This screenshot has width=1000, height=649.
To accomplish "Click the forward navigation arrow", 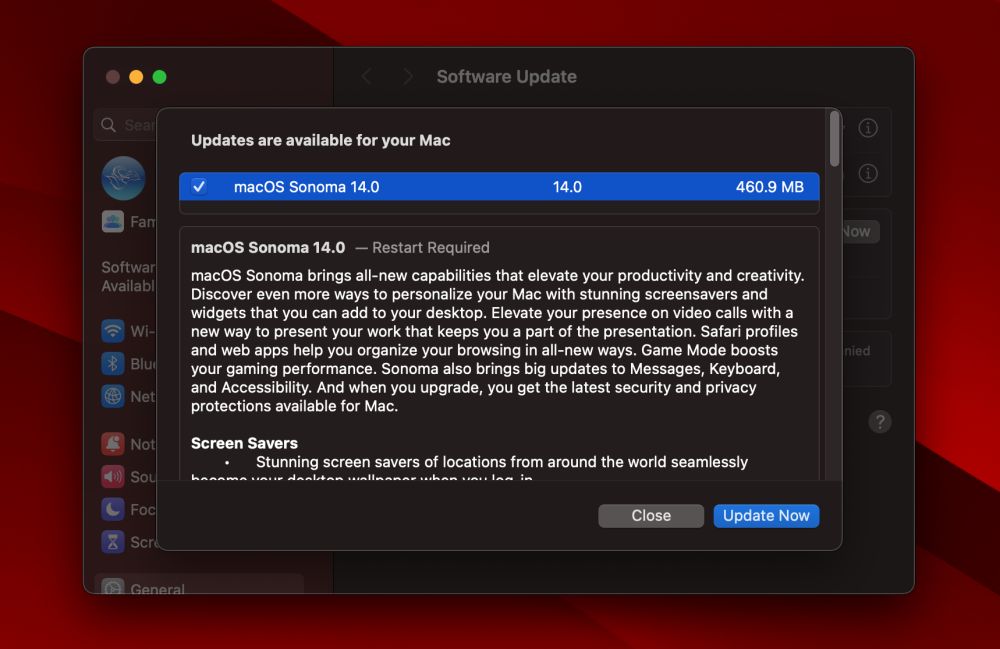I will [x=408, y=77].
